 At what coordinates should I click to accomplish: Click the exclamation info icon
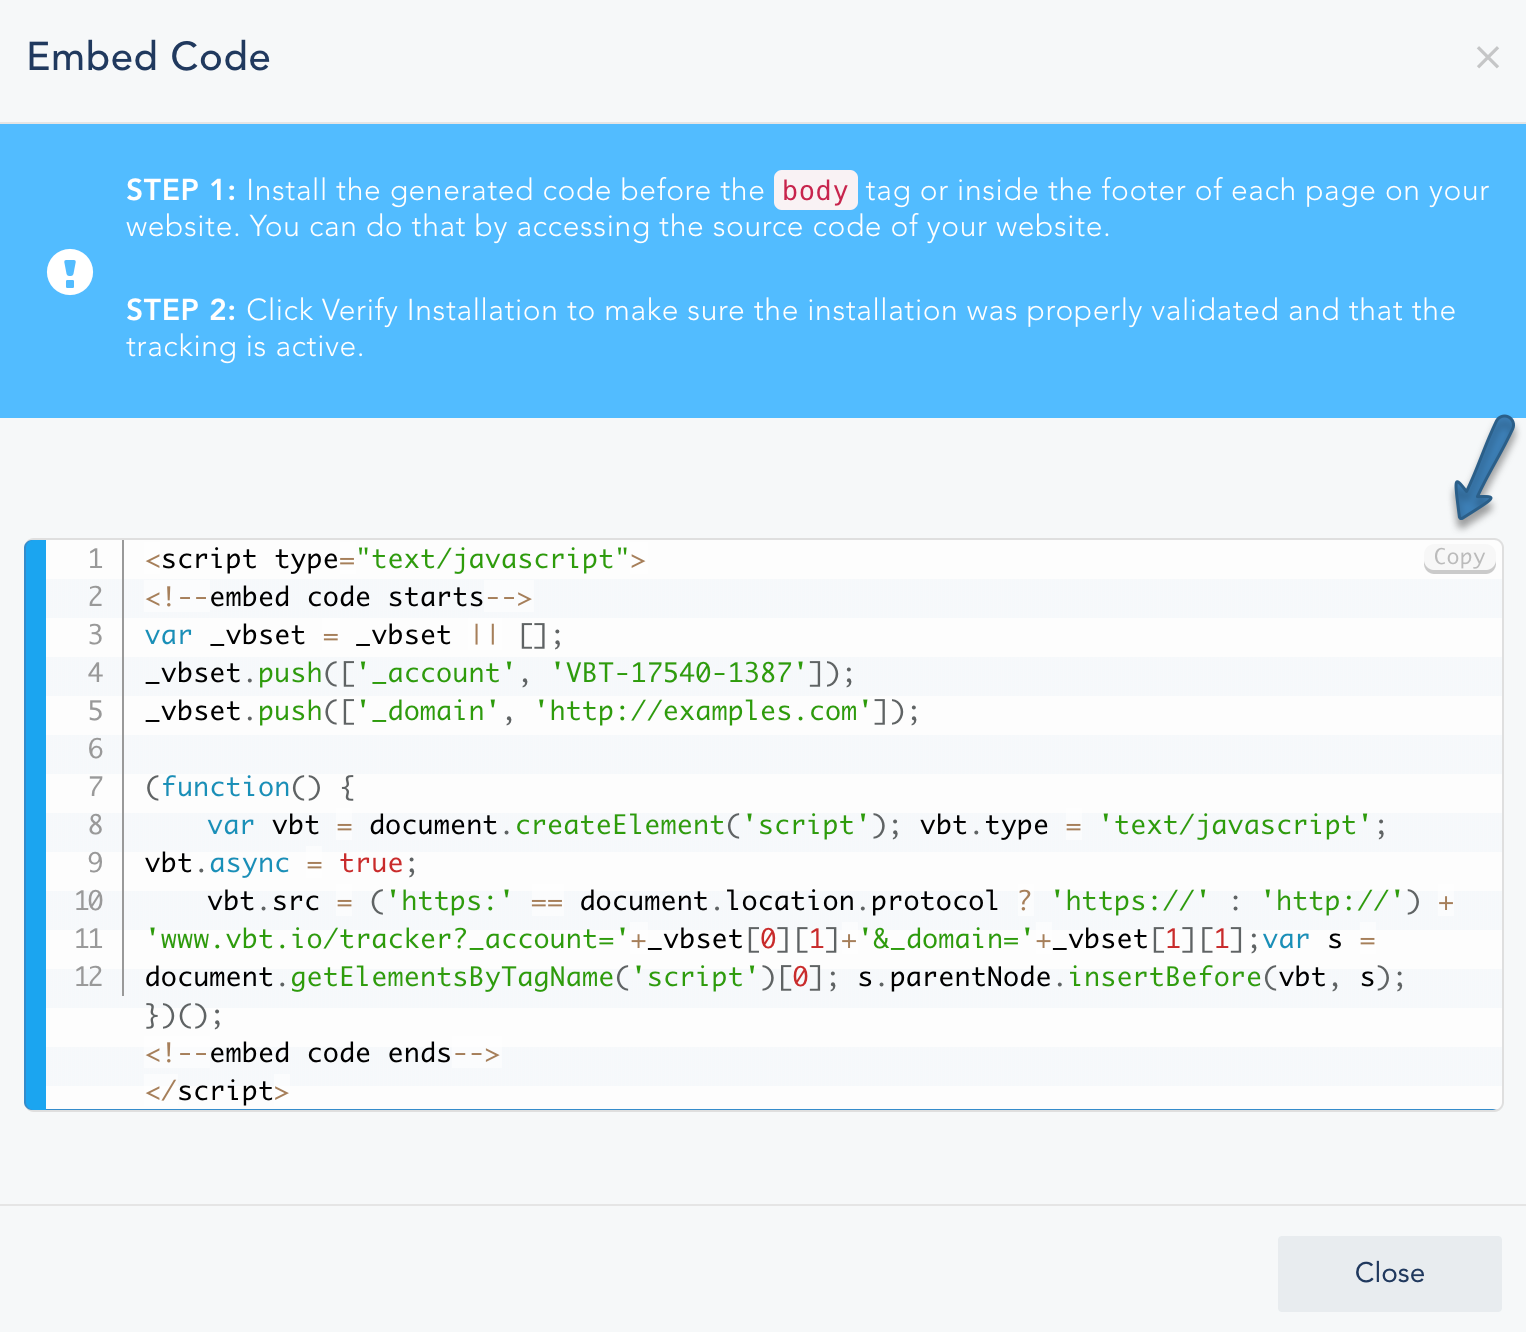tap(70, 271)
